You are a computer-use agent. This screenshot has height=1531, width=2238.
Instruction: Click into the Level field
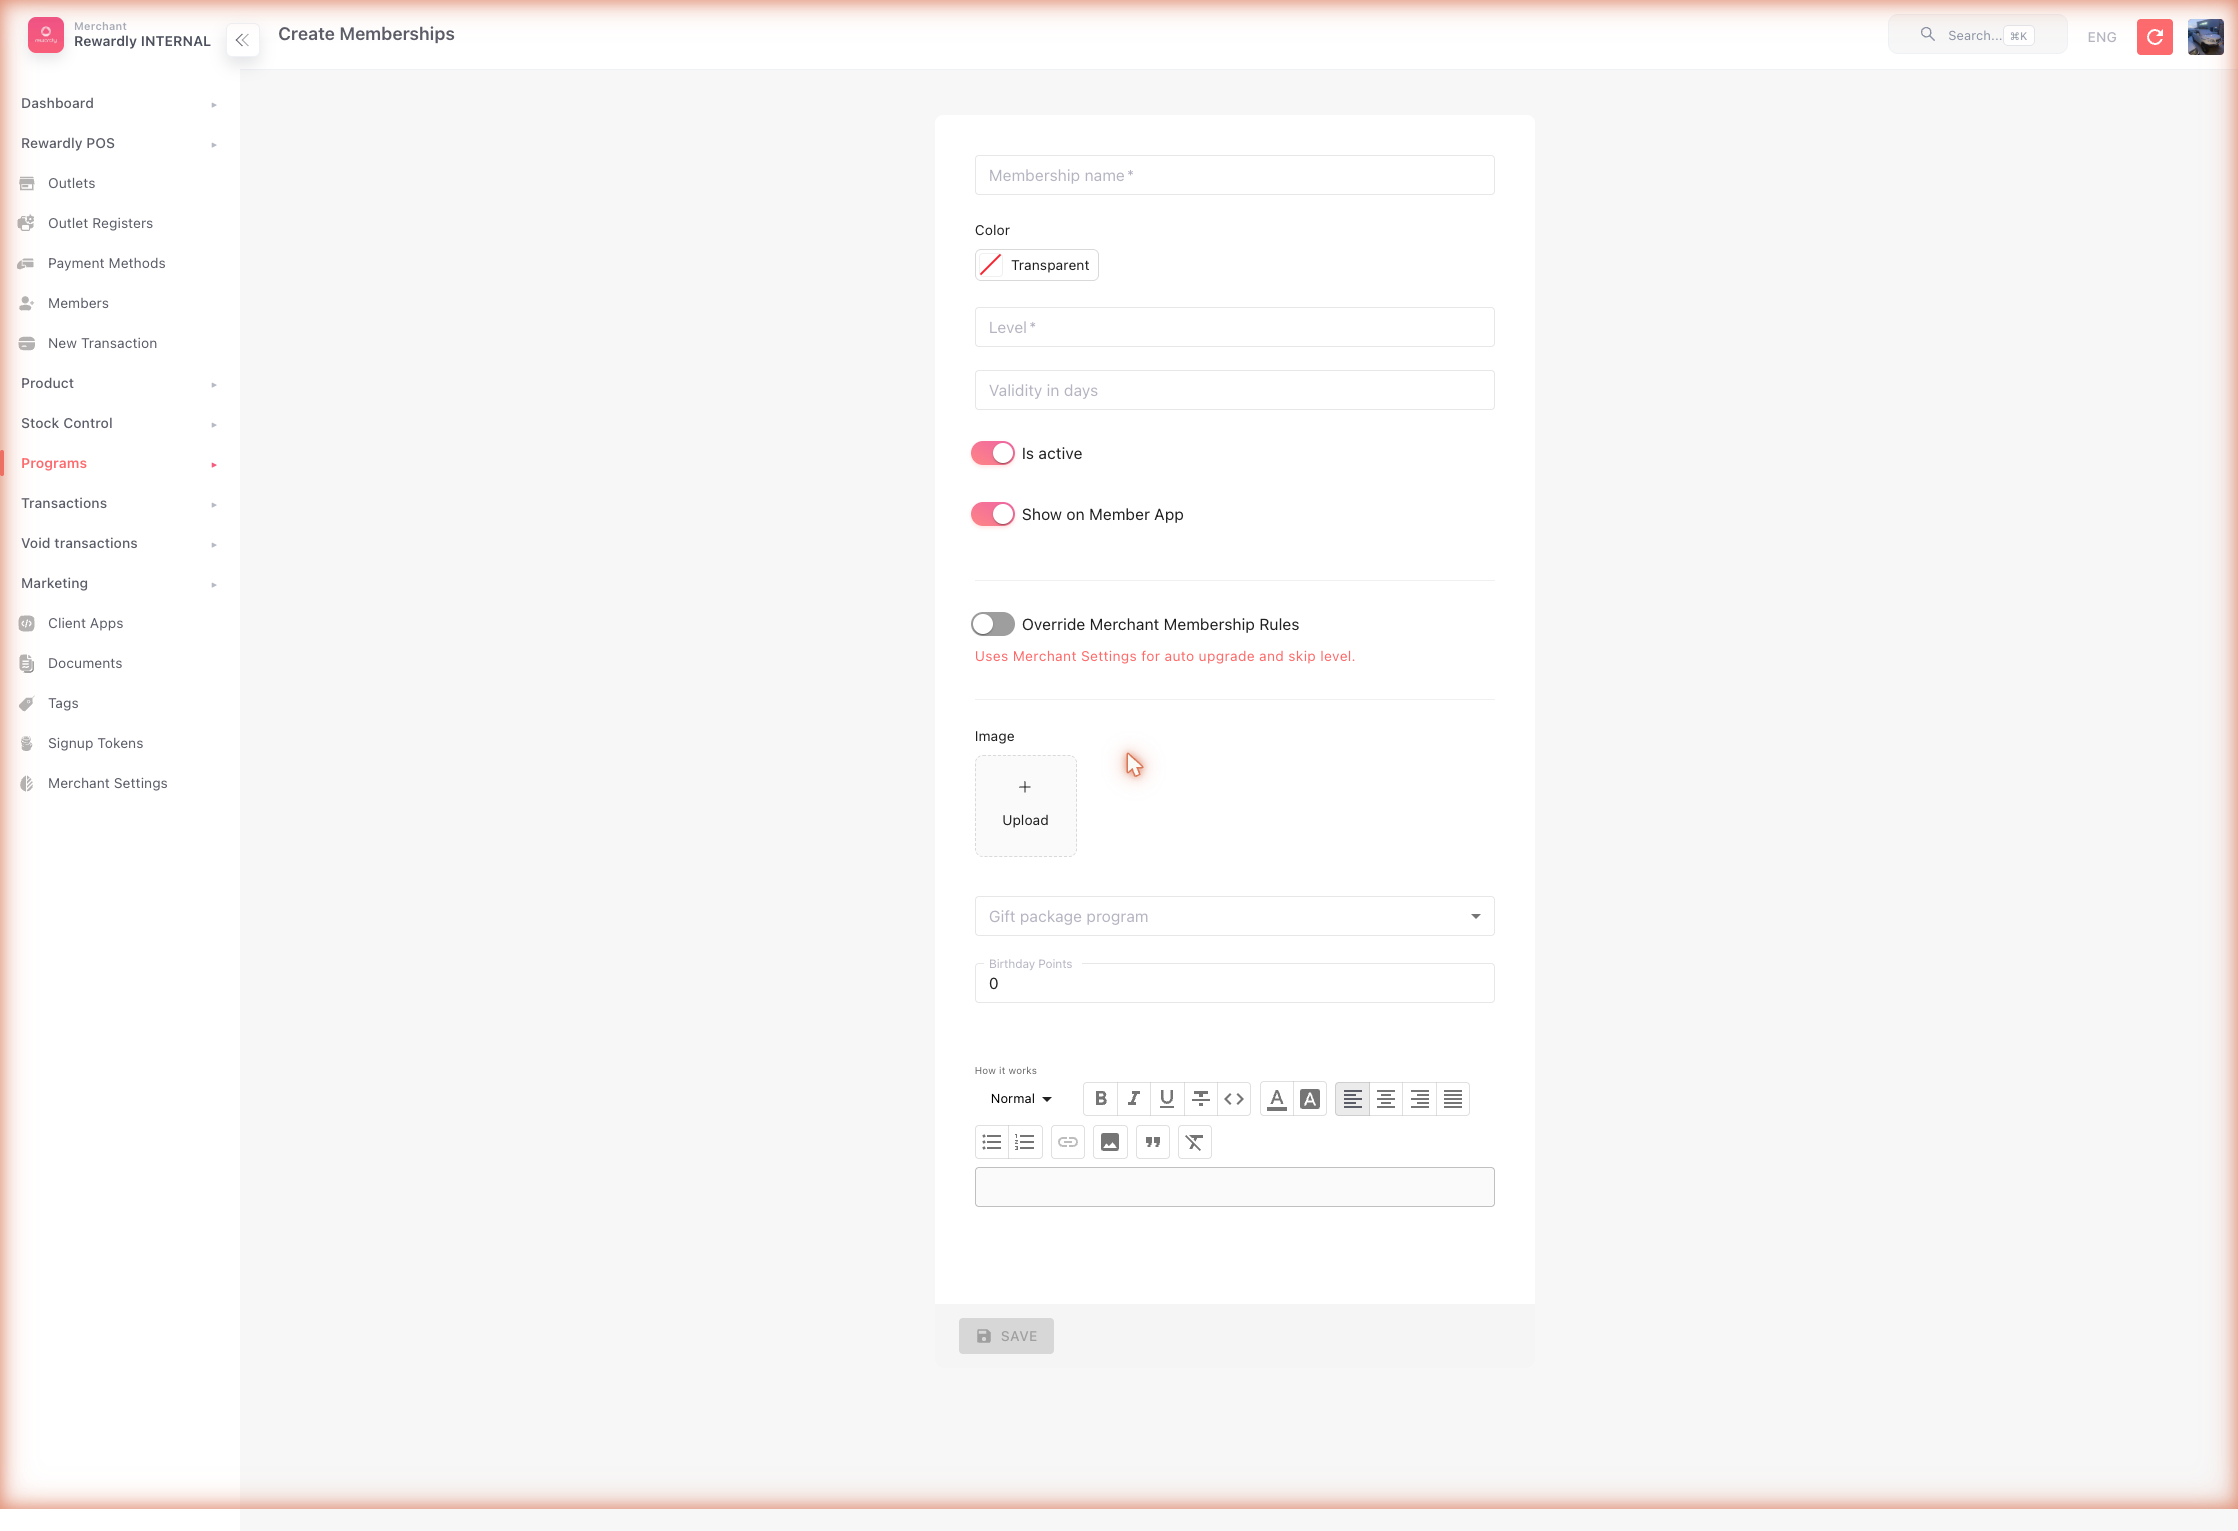1234,327
